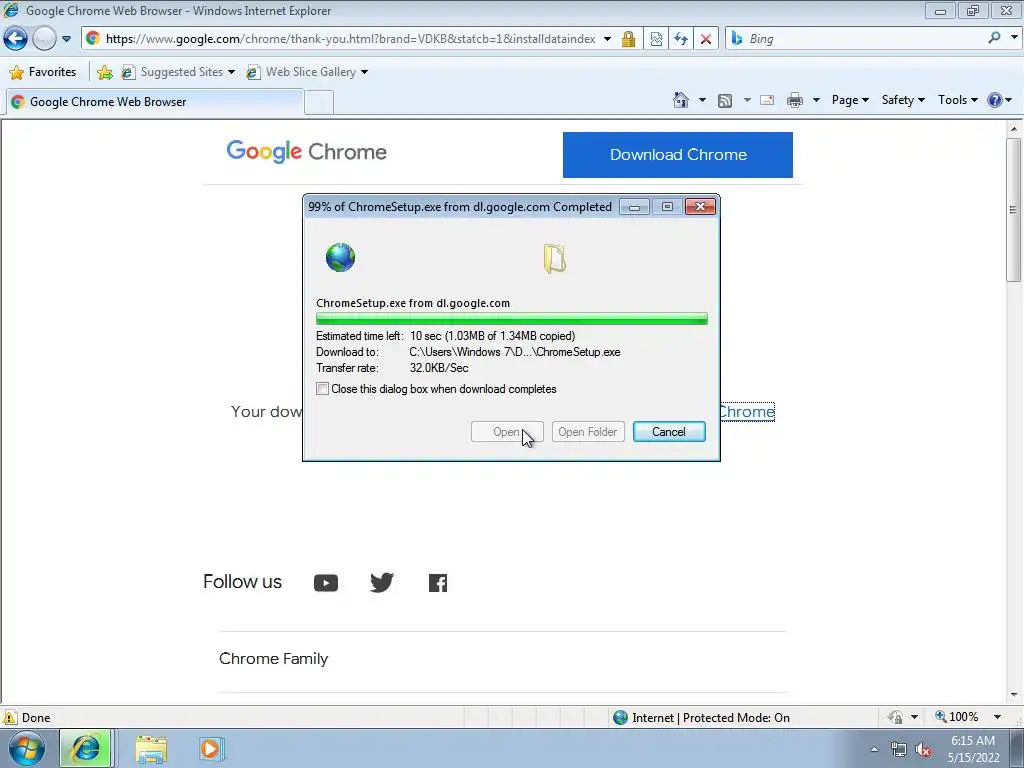Close the ChromeSetup download dialog

[700, 207]
